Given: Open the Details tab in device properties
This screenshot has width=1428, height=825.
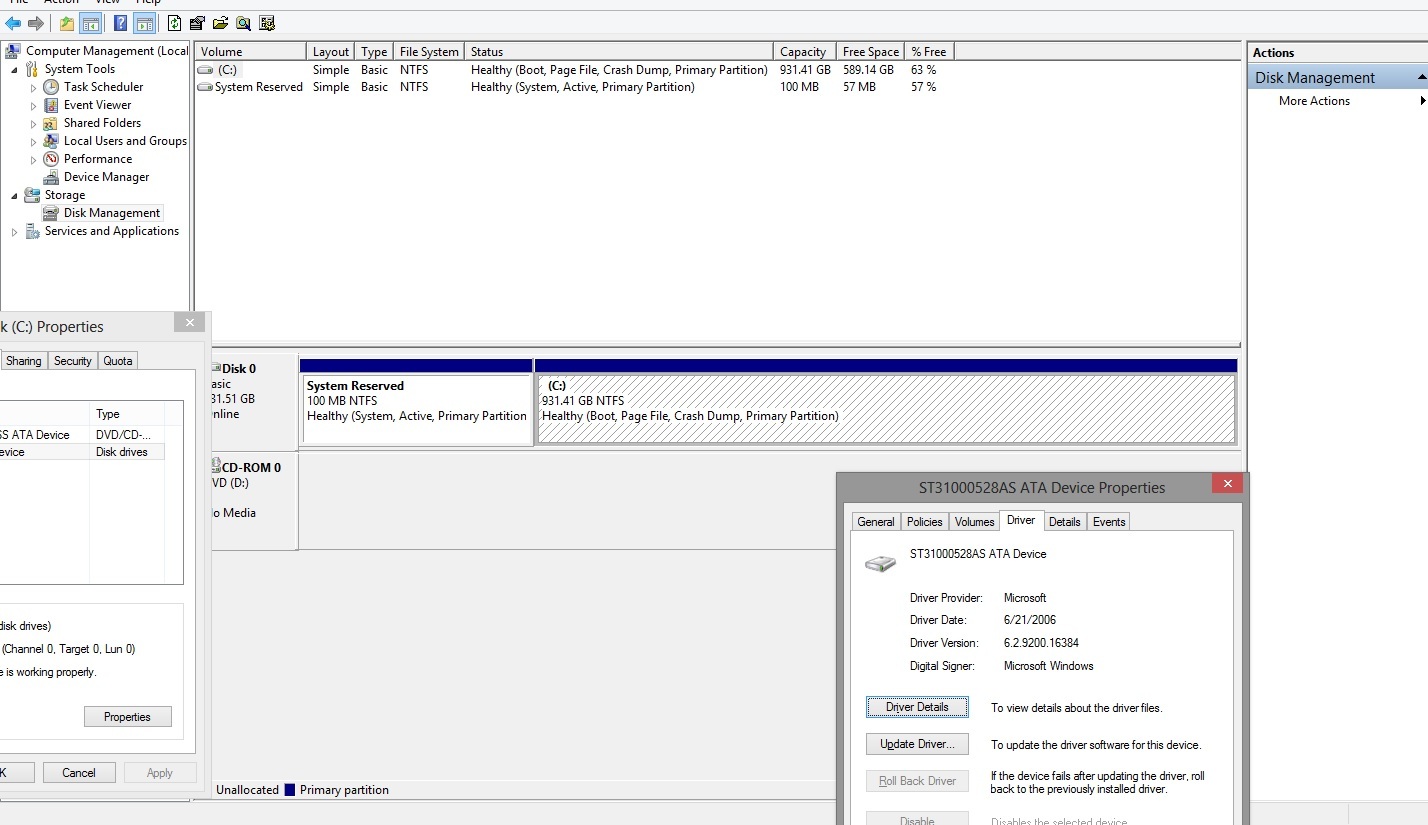Looking at the screenshot, I should coord(1064,522).
